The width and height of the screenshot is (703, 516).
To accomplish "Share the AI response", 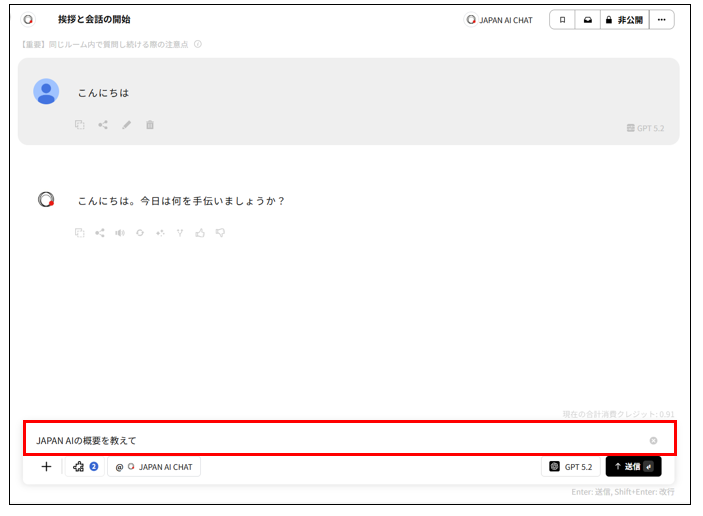I will coord(100,233).
